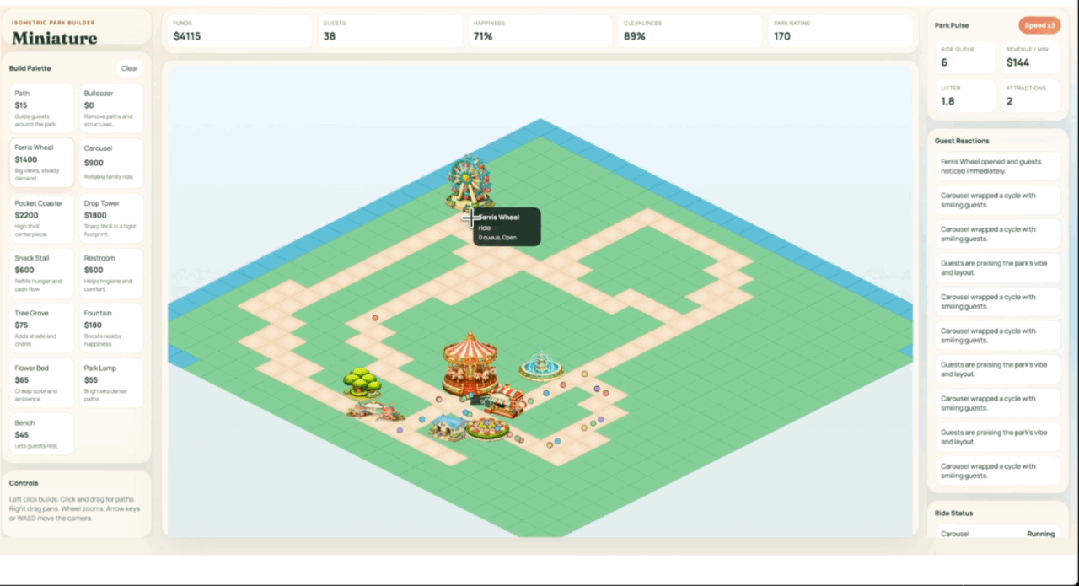Select the Park Lamp build card
Screen dimensions: 1079x586
click(x=111, y=383)
